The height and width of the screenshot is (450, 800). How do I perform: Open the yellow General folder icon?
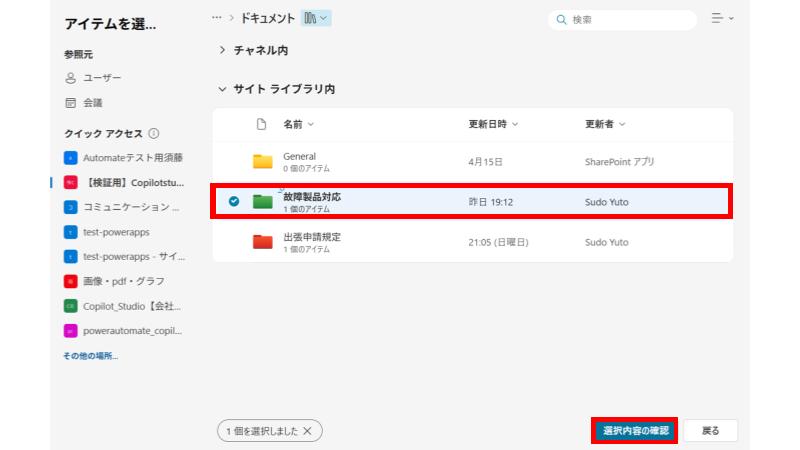263,161
